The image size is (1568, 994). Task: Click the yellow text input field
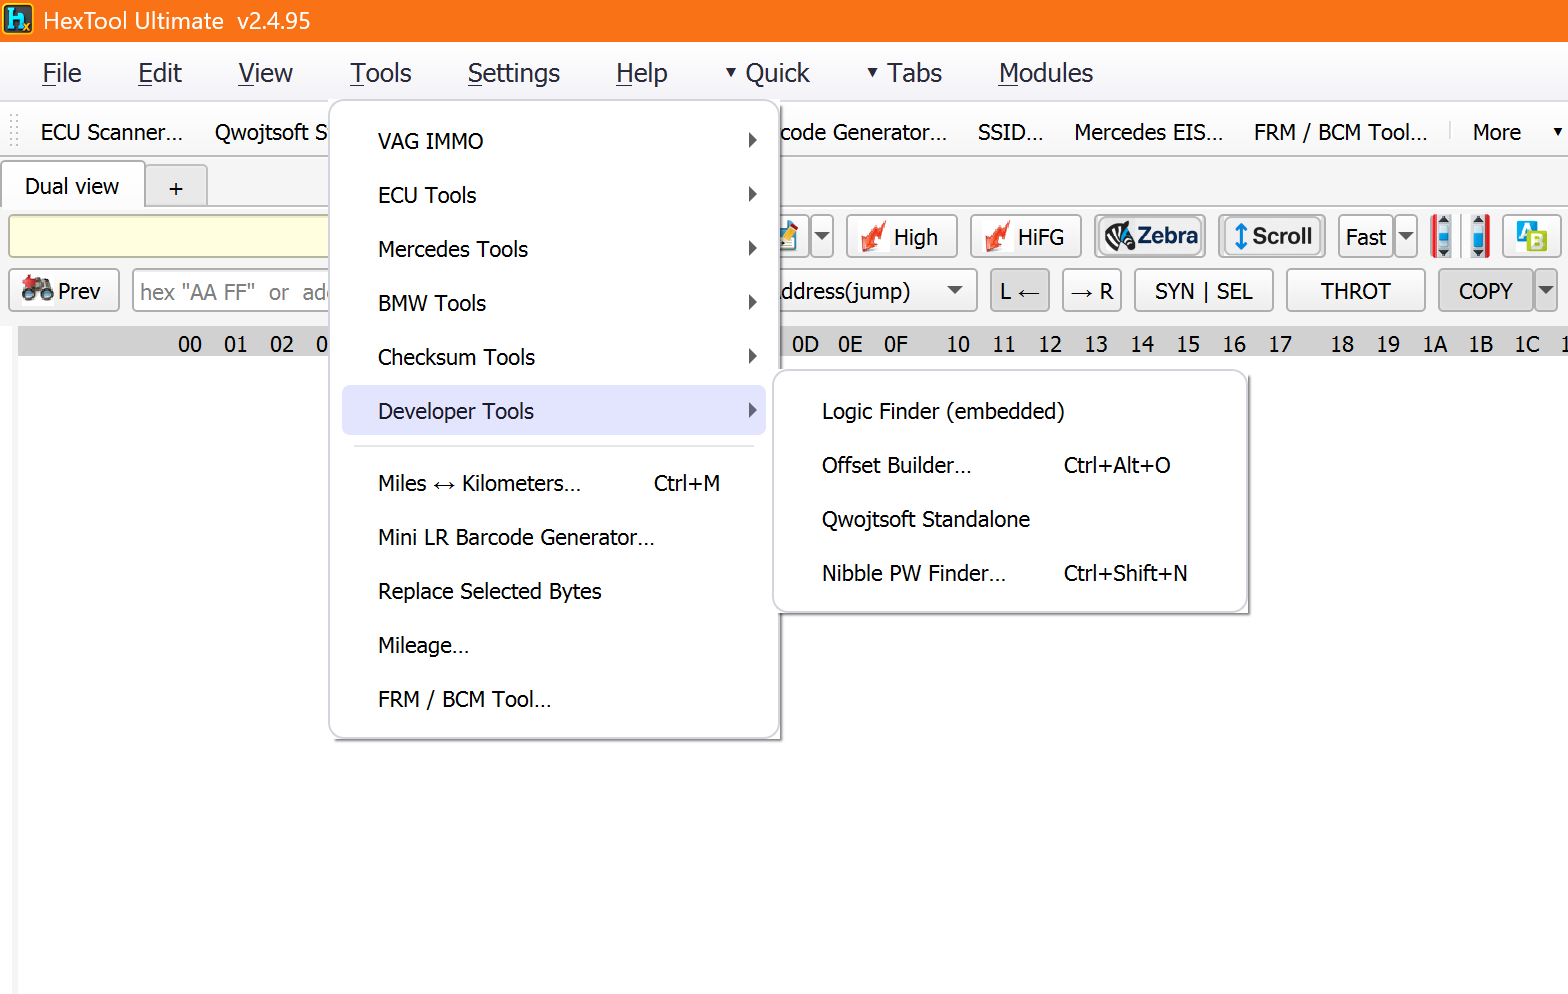169,237
